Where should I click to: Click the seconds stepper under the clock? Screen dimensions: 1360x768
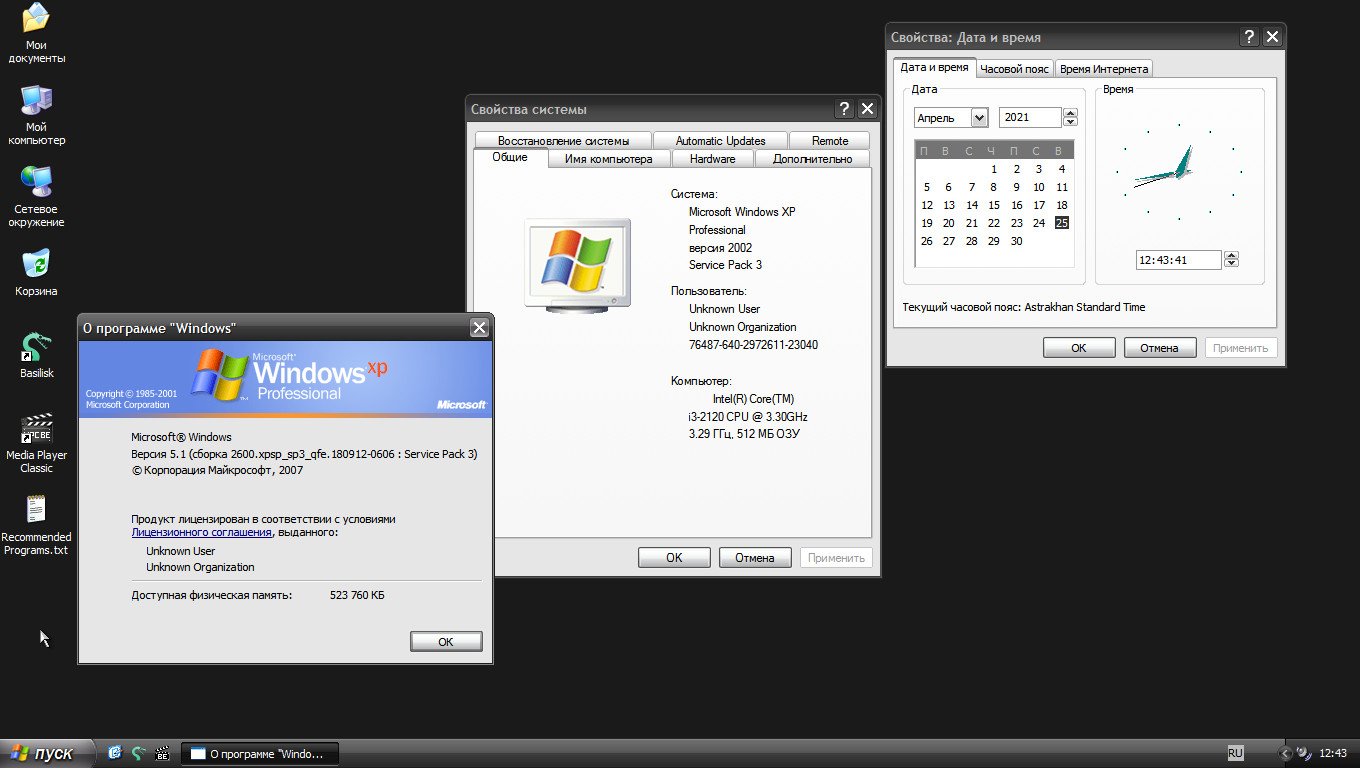click(1232, 259)
